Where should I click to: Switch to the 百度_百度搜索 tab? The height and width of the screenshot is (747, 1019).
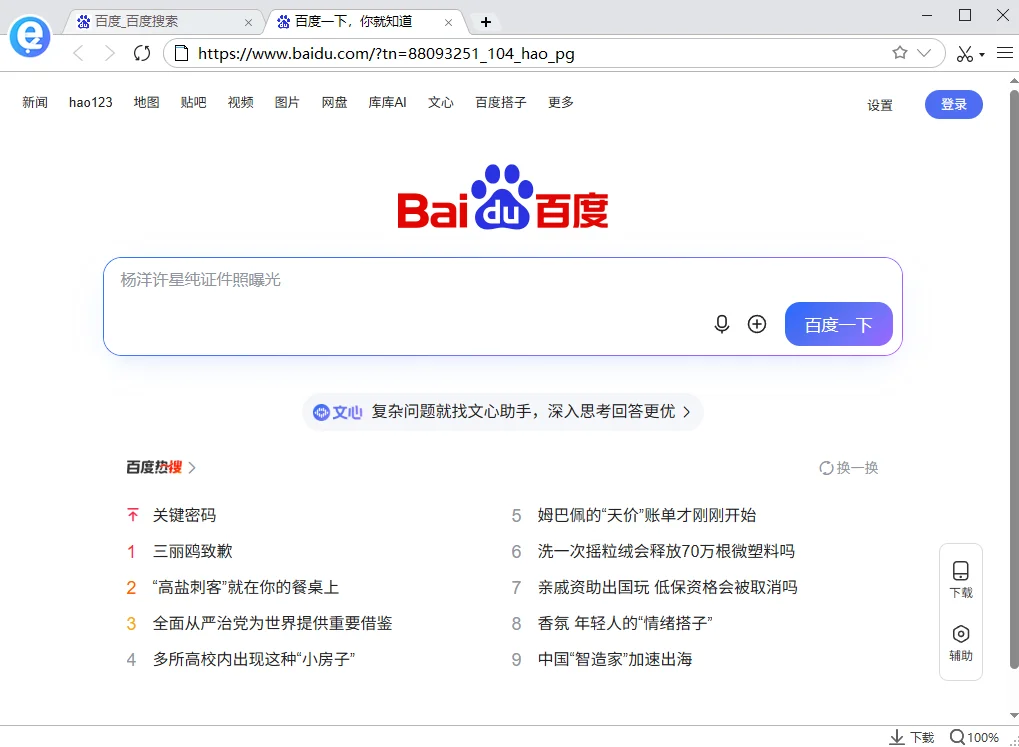[162, 22]
